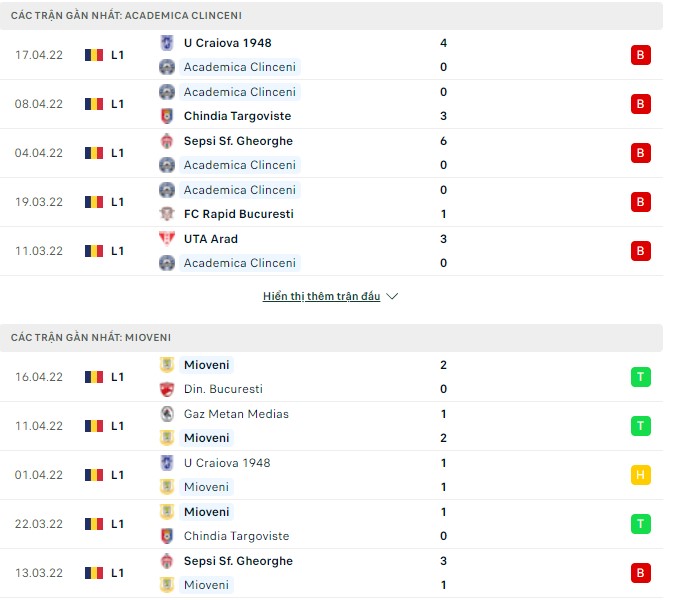
Task: Click the Gaz Metan Medias crest icon
Action: (167, 414)
